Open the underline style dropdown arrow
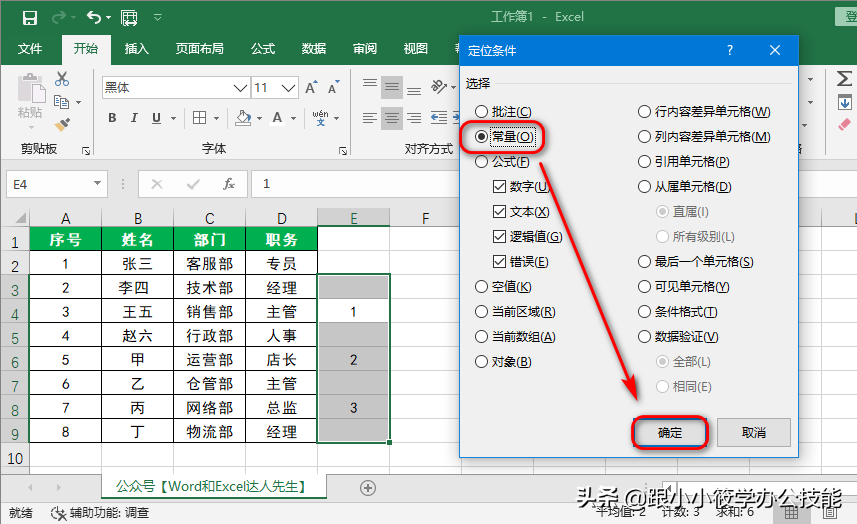 tap(173, 118)
